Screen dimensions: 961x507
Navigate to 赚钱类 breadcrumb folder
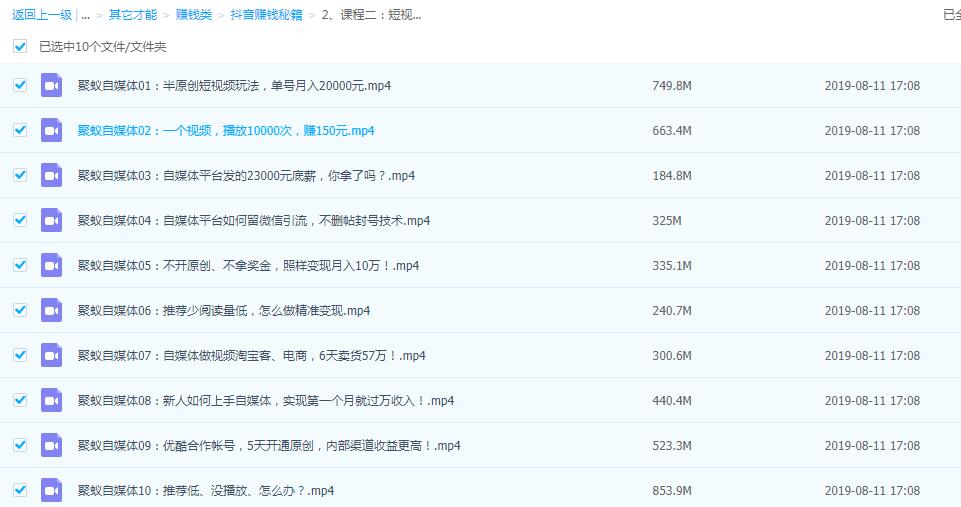coord(192,15)
